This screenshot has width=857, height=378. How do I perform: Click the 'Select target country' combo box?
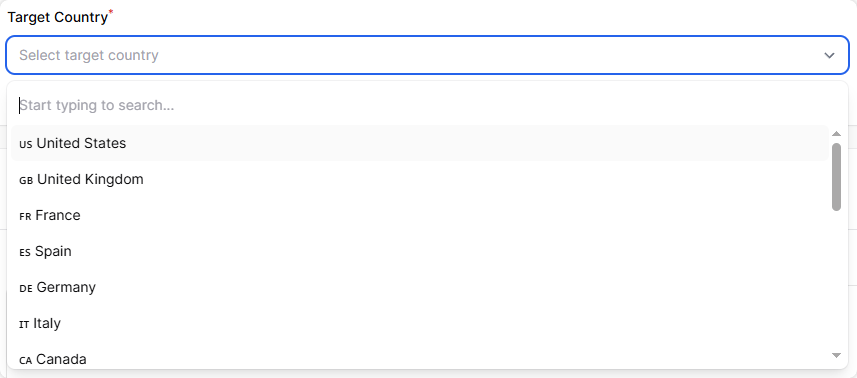pyautogui.click(x=427, y=55)
